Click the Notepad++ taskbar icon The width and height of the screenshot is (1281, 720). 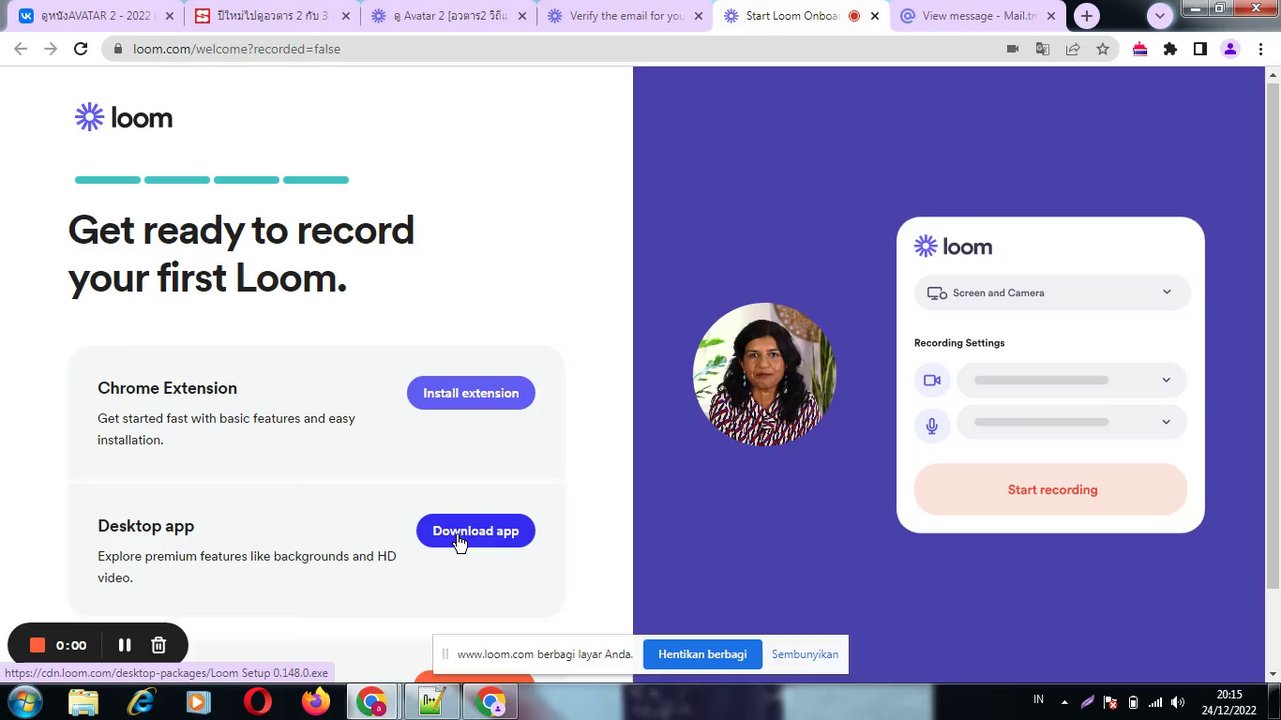point(432,702)
